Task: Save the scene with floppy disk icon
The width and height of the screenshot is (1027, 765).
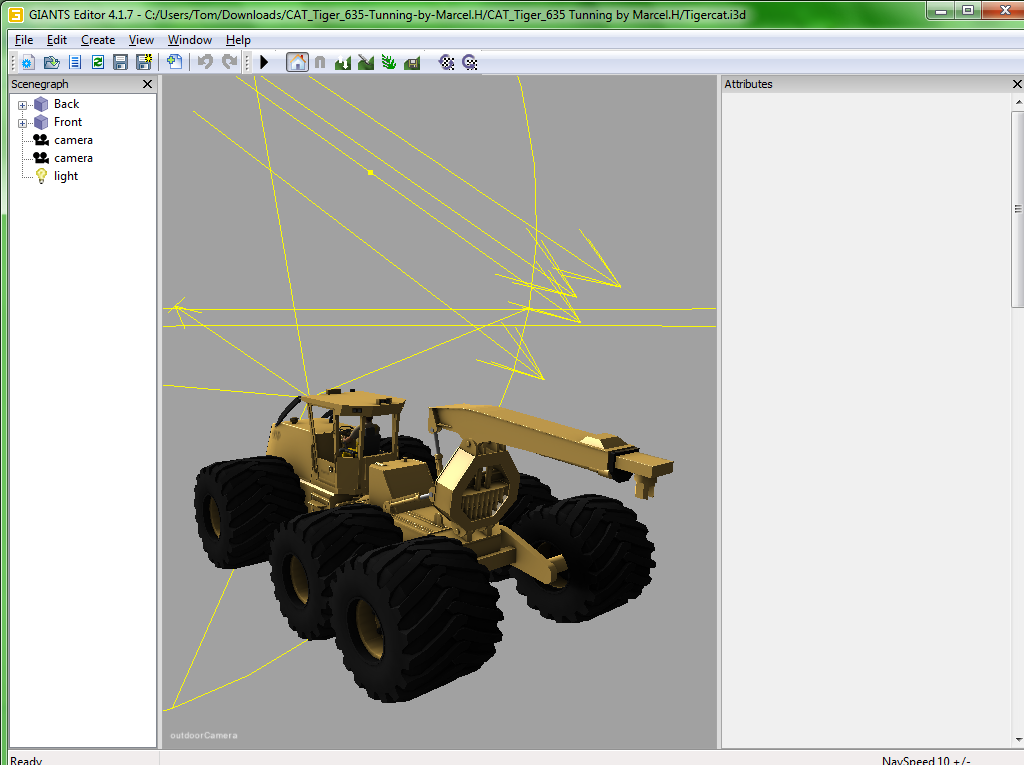Action: [121, 63]
